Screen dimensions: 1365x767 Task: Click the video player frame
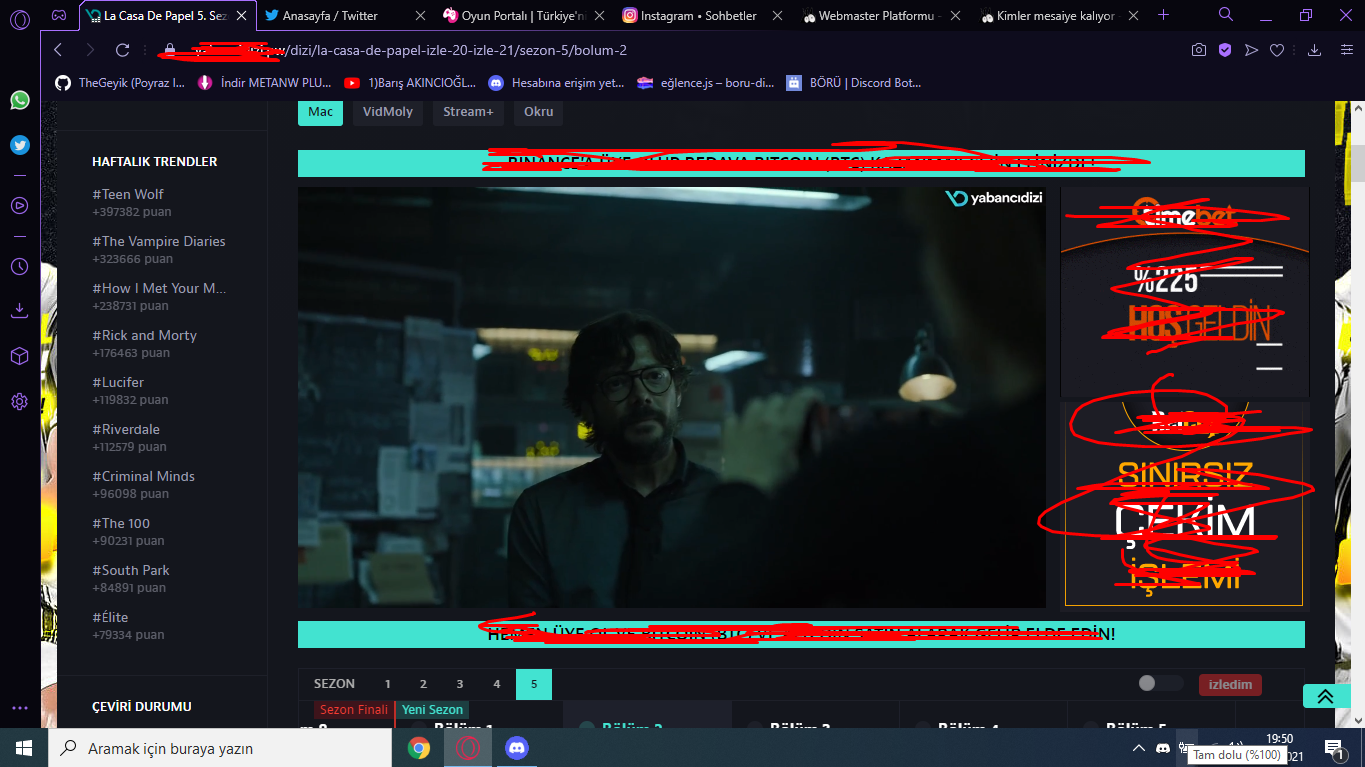point(672,397)
